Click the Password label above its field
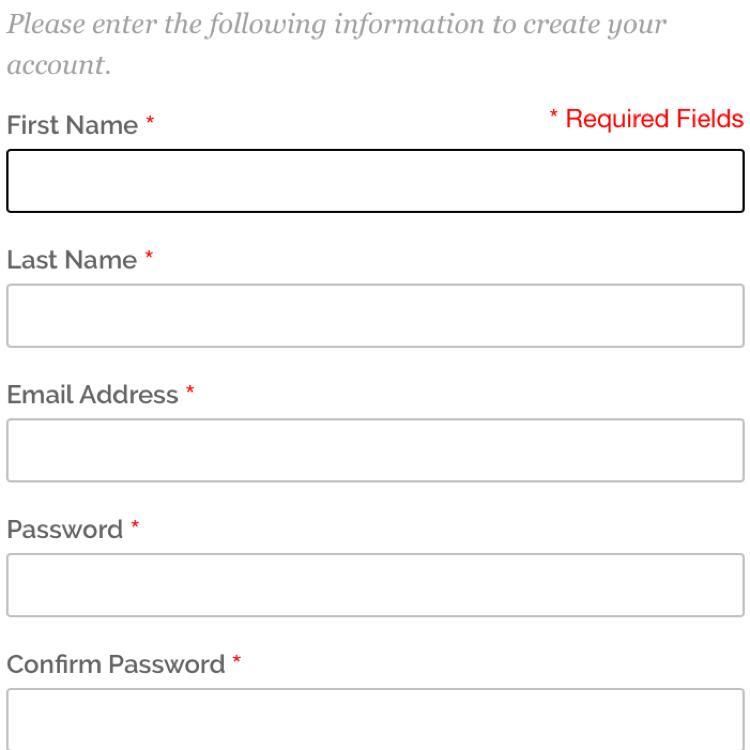Viewport: 750px width, 750px height. click(65, 529)
